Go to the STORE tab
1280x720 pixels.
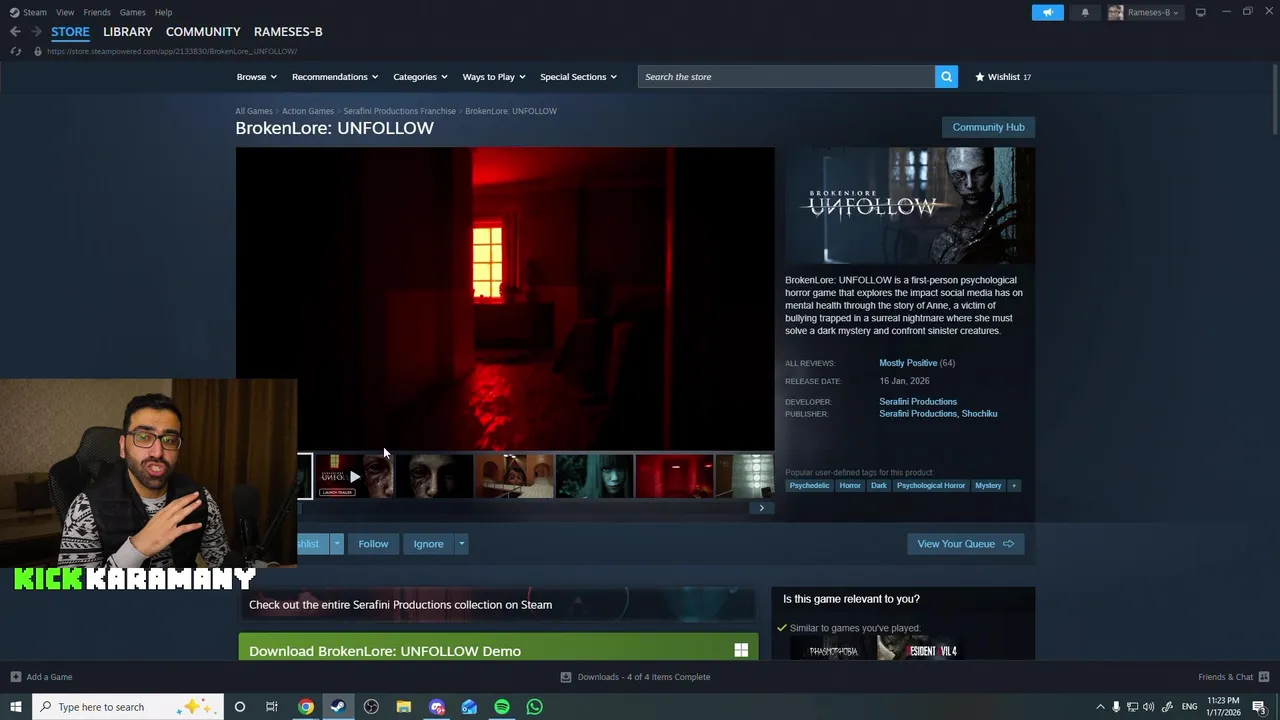point(70,32)
